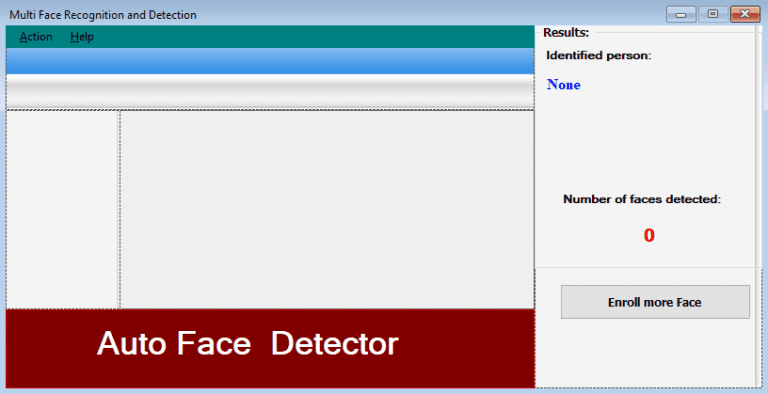Click the red faces detected count '0'
Screen dimensions: 768x394
point(649,235)
